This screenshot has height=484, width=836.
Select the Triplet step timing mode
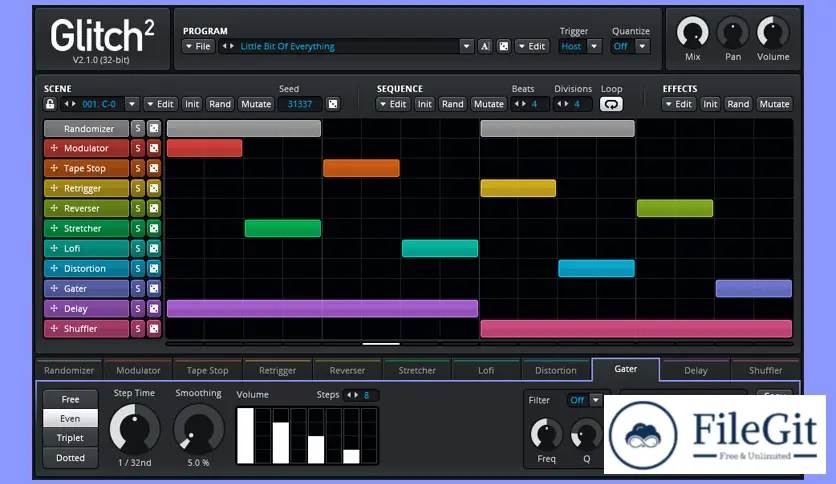tap(70, 438)
